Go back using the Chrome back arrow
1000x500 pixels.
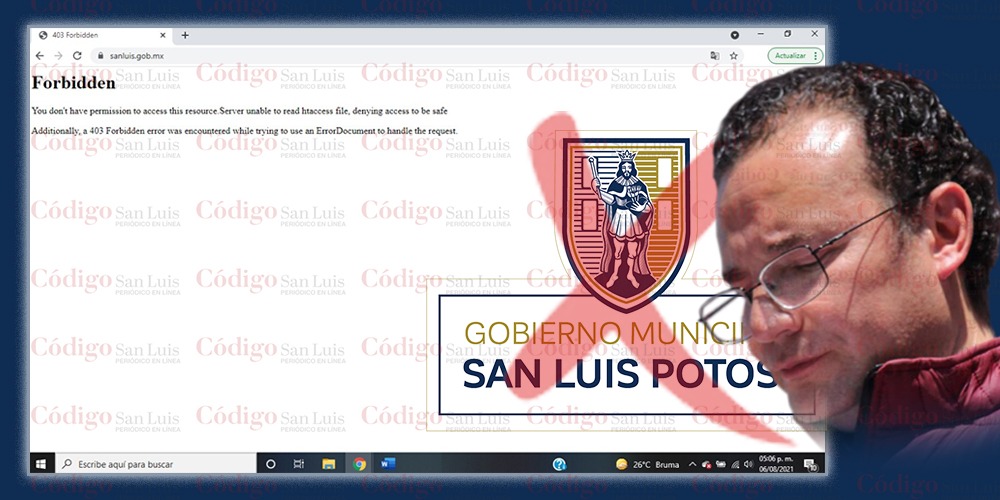click(x=40, y=56)
